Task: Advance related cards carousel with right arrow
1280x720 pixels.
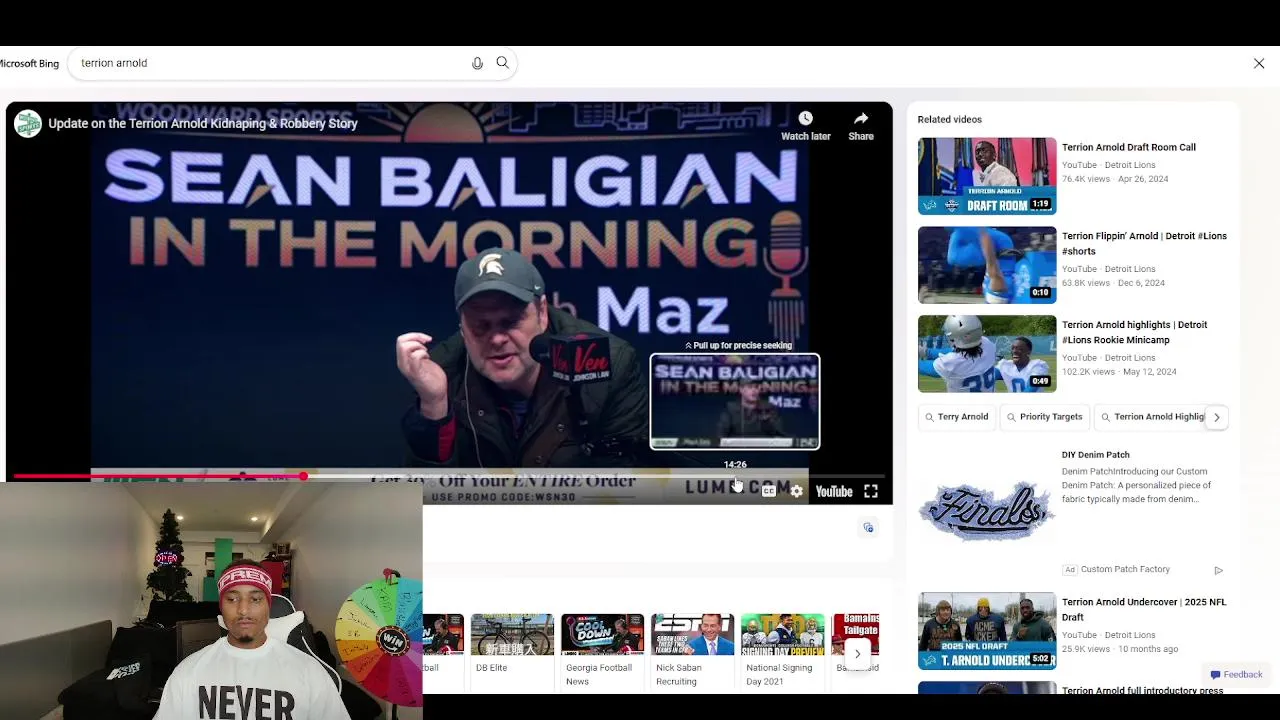Action: click(x=857, y=654)
